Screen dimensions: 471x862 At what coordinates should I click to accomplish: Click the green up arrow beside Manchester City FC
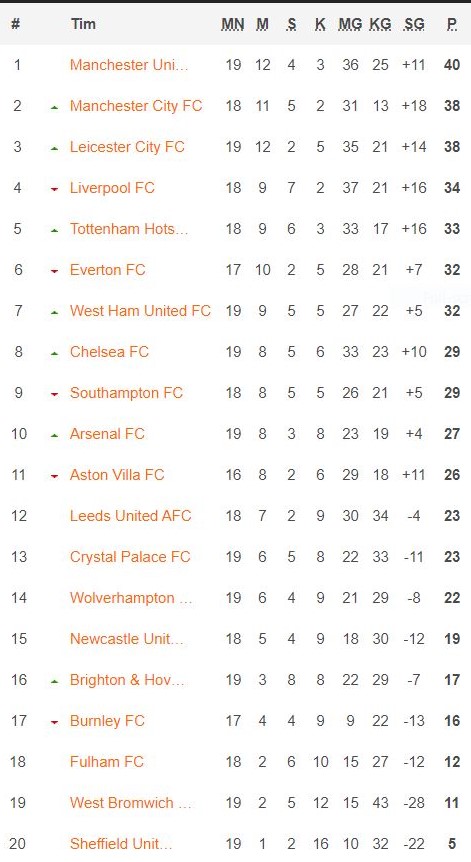click(54, 108)
